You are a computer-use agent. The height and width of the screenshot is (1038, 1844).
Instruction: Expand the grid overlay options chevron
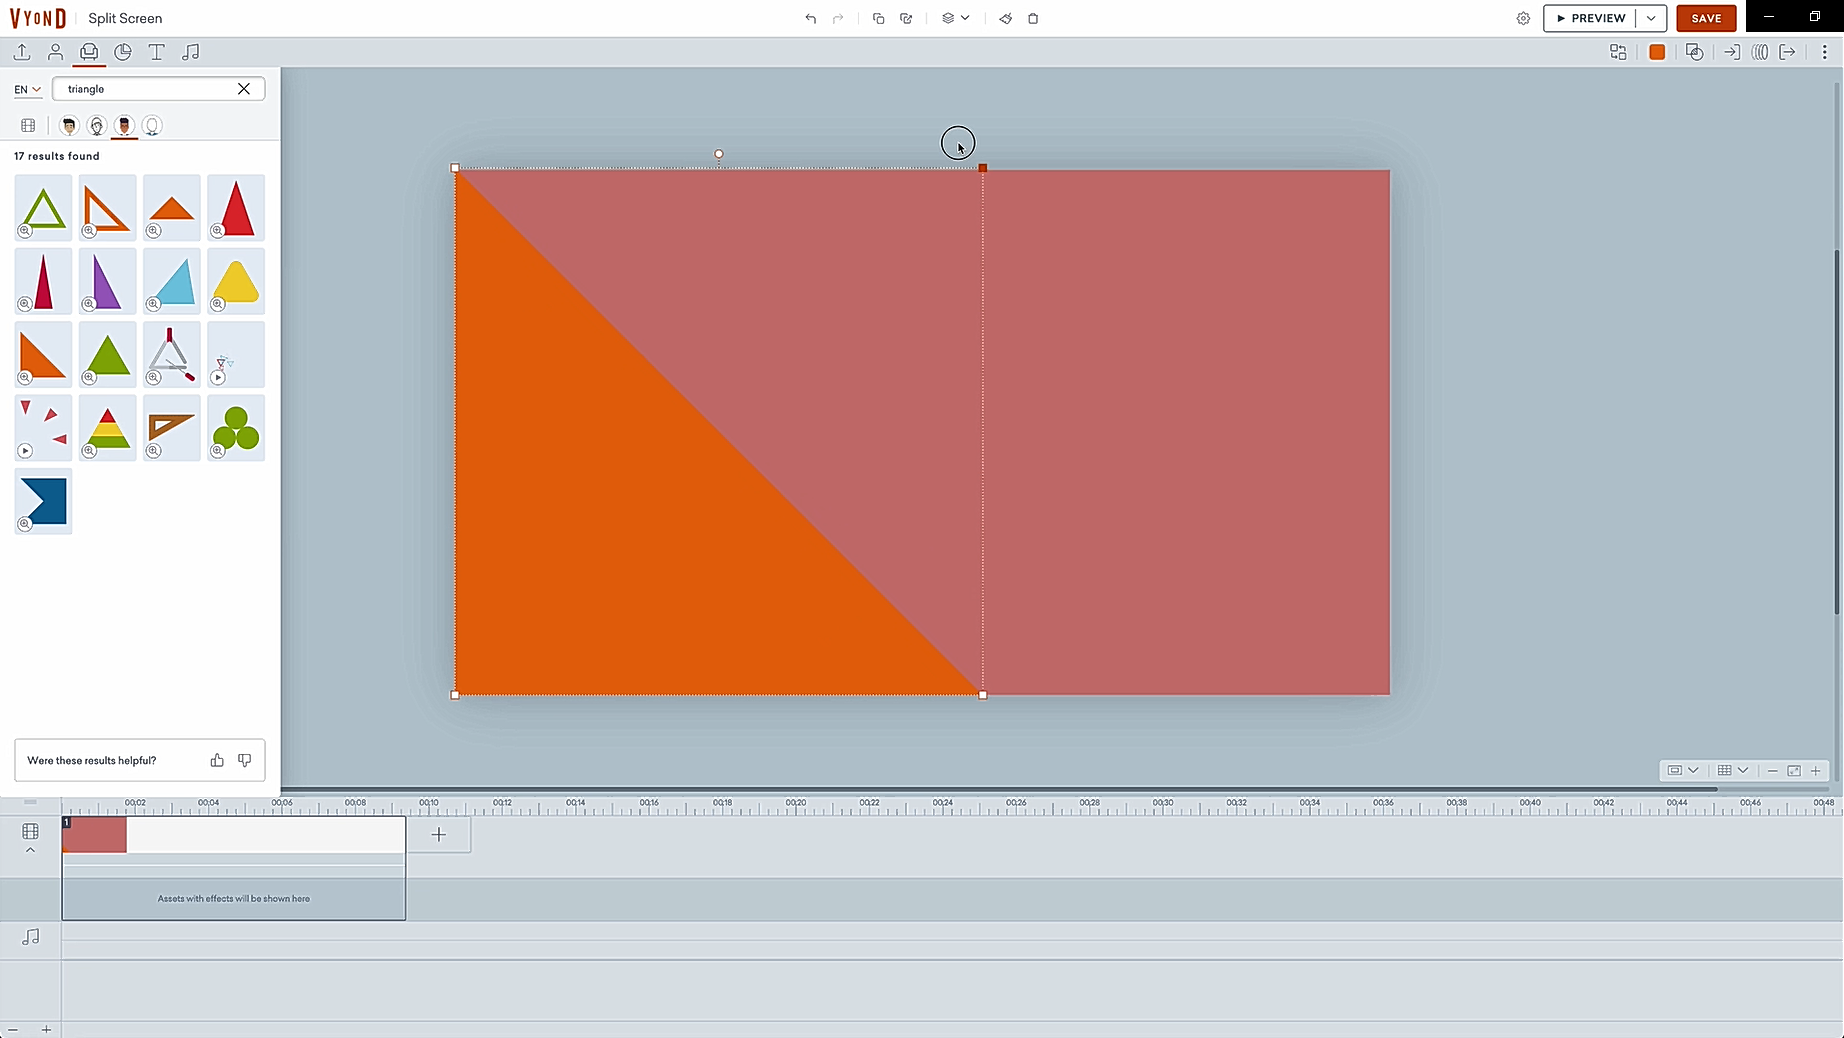tap(1743, 770)
